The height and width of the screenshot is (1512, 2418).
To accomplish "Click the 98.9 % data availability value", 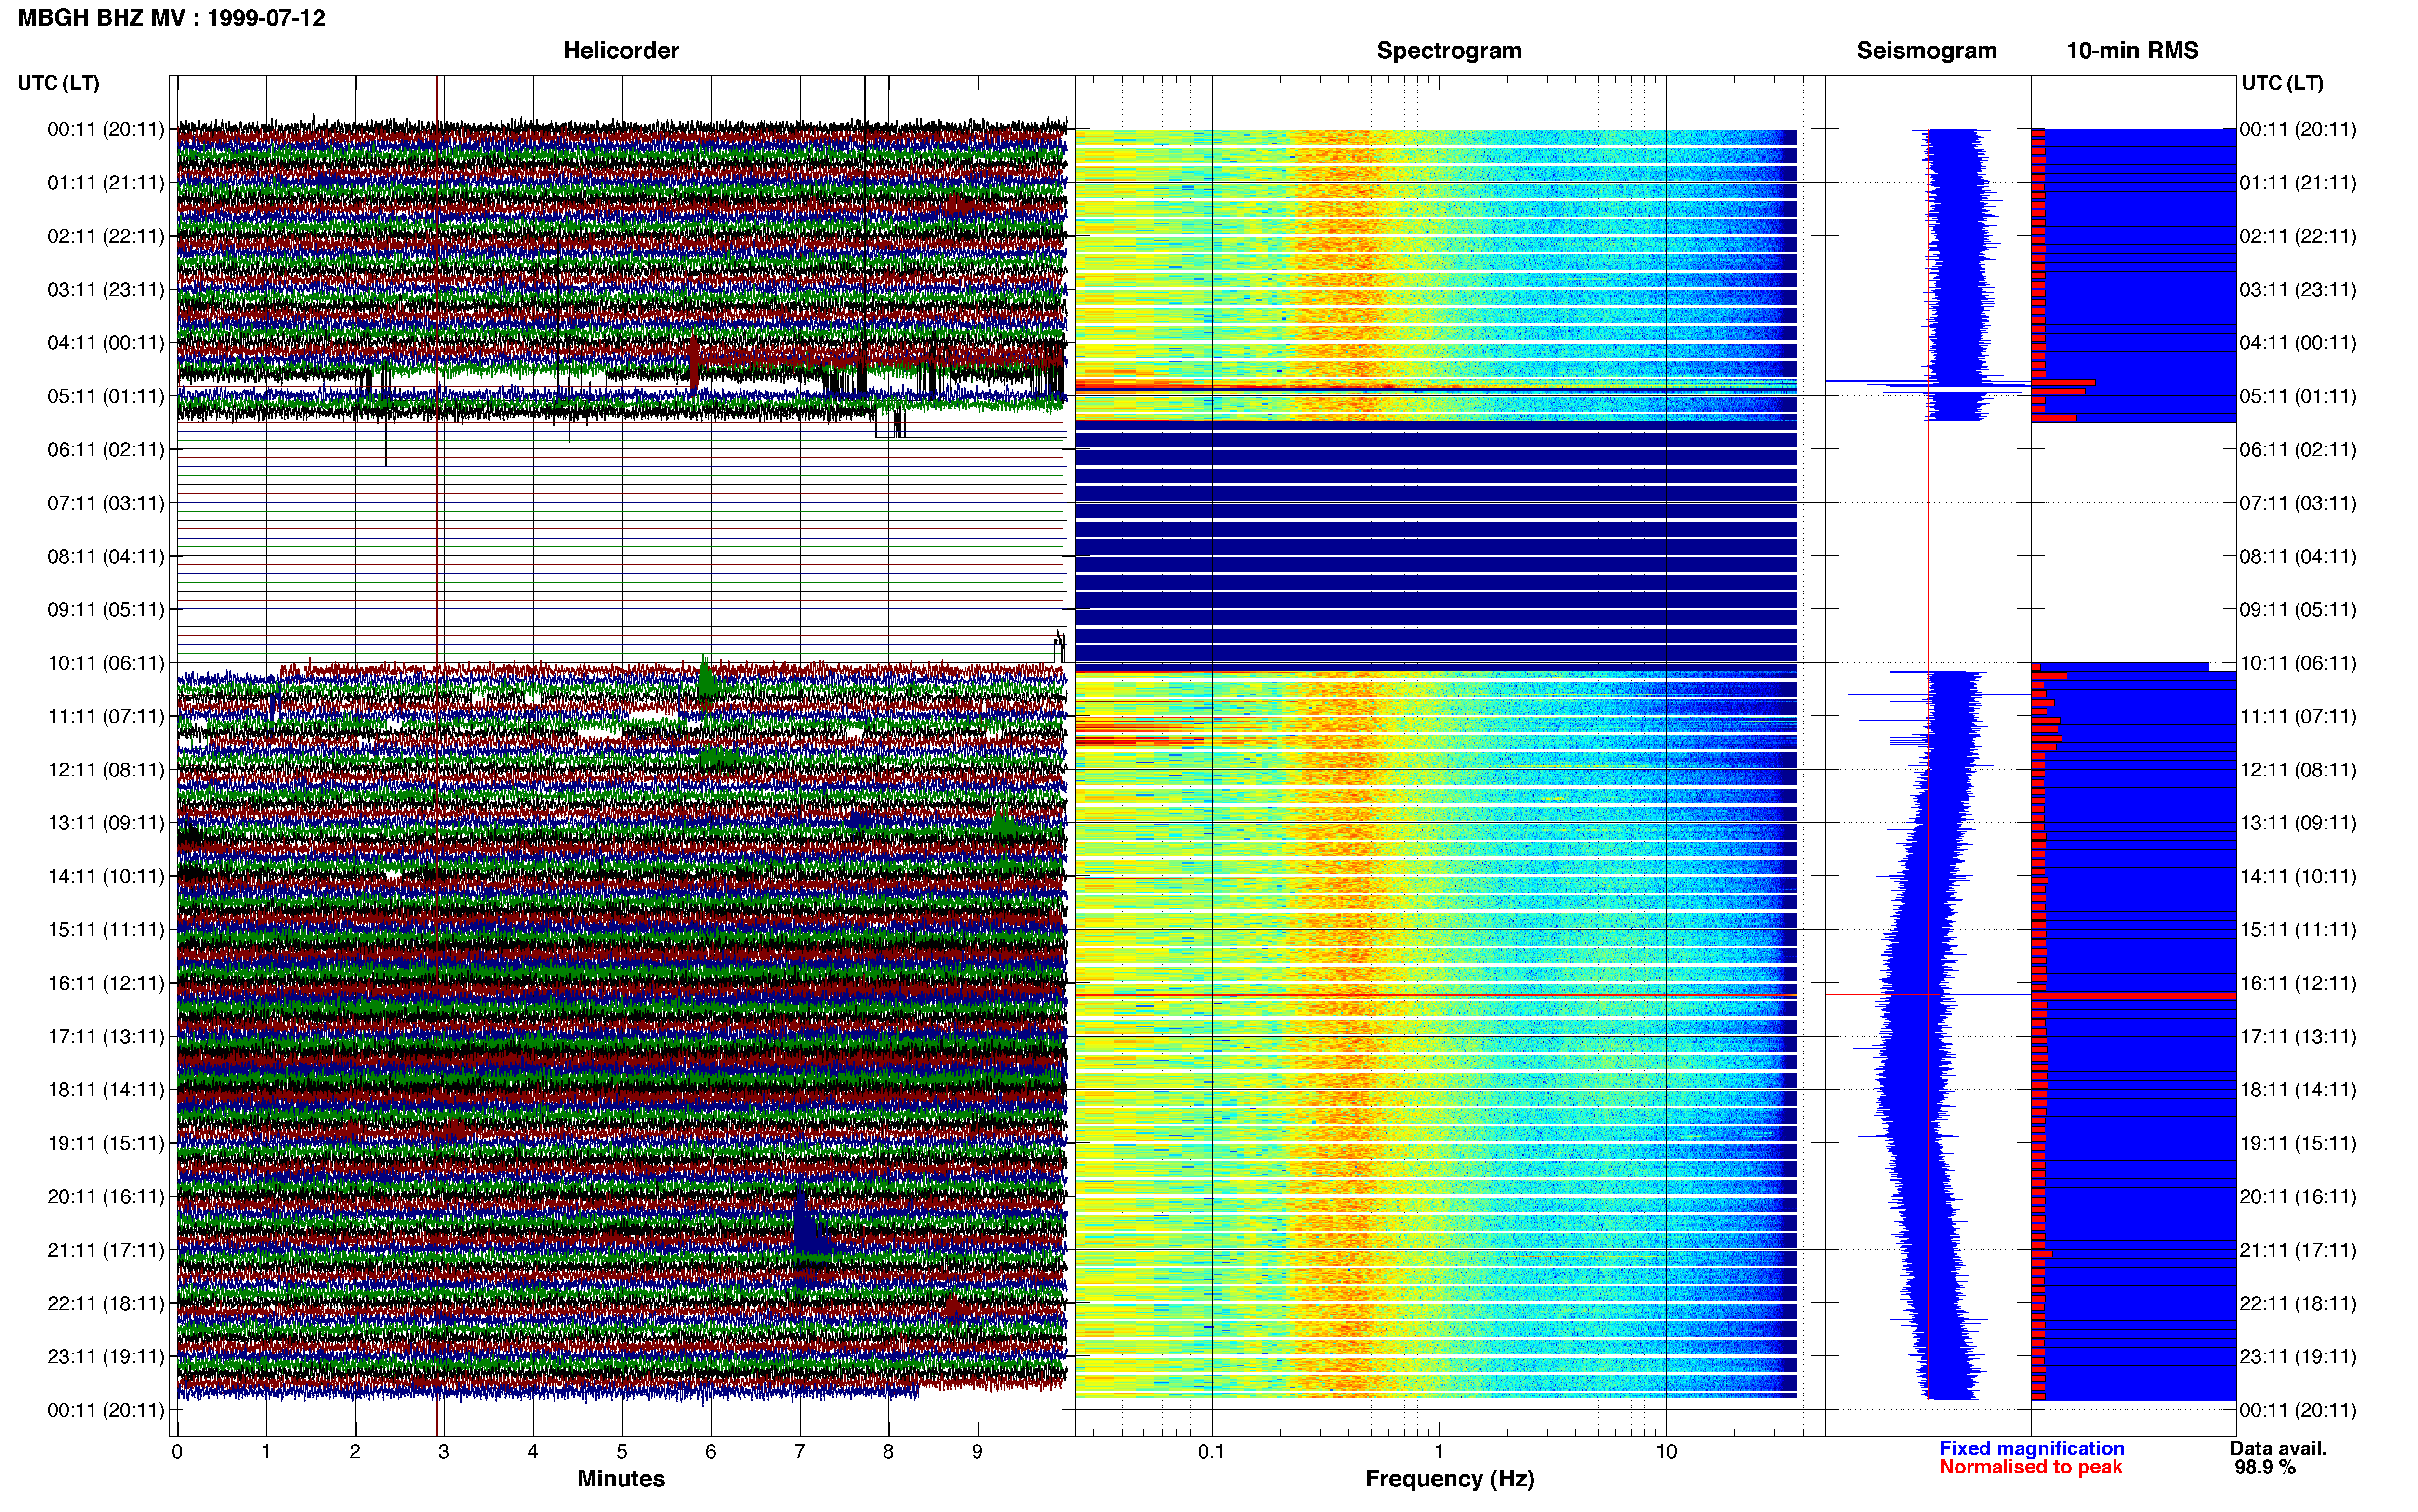I will [2265, 1467].
